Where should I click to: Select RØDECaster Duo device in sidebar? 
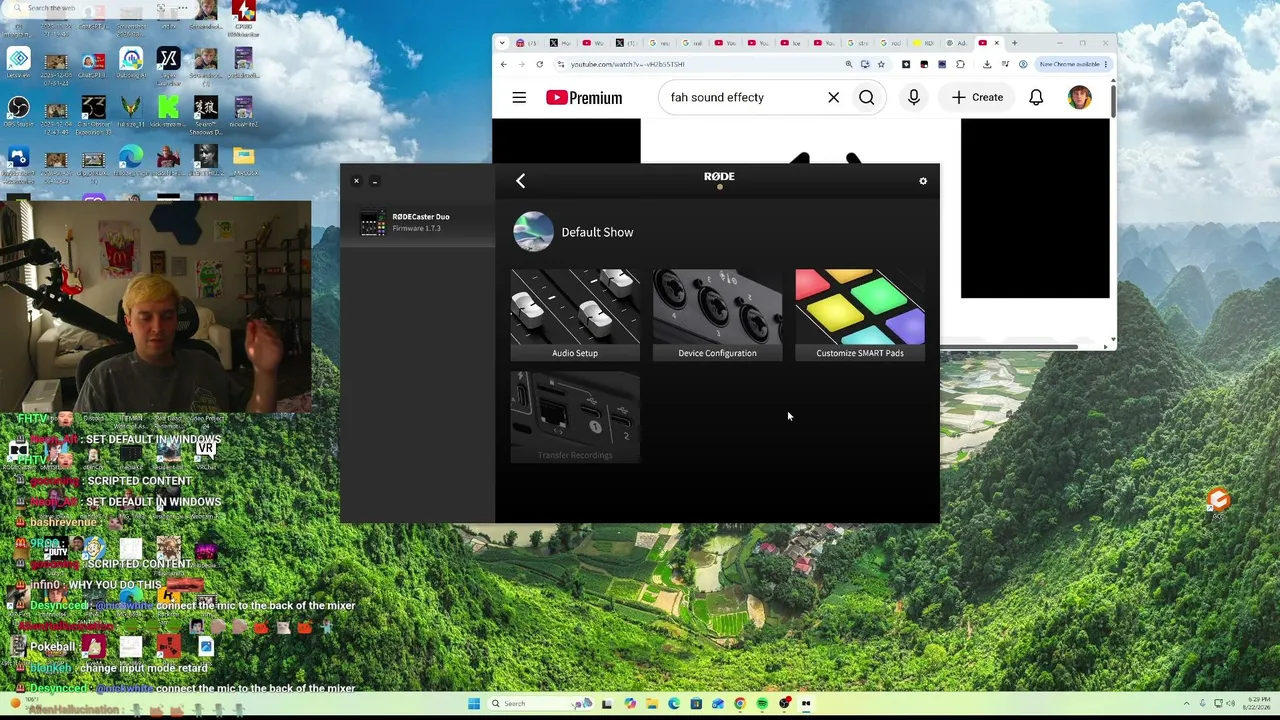(418, 222)
